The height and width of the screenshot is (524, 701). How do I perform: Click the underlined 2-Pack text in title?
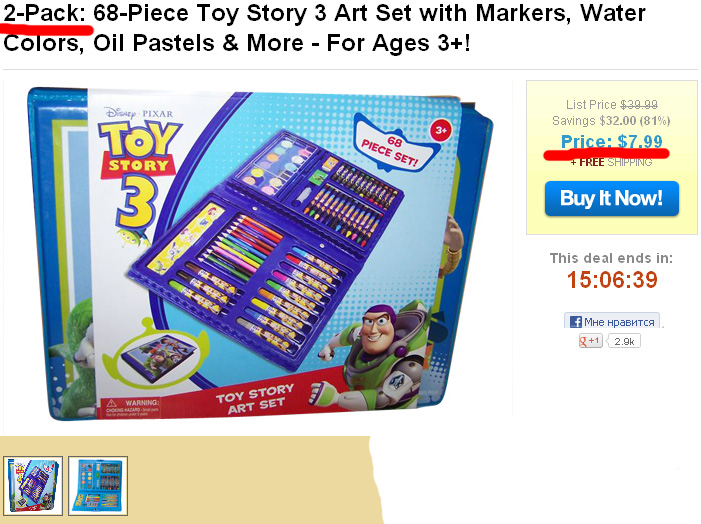[45, 13]
